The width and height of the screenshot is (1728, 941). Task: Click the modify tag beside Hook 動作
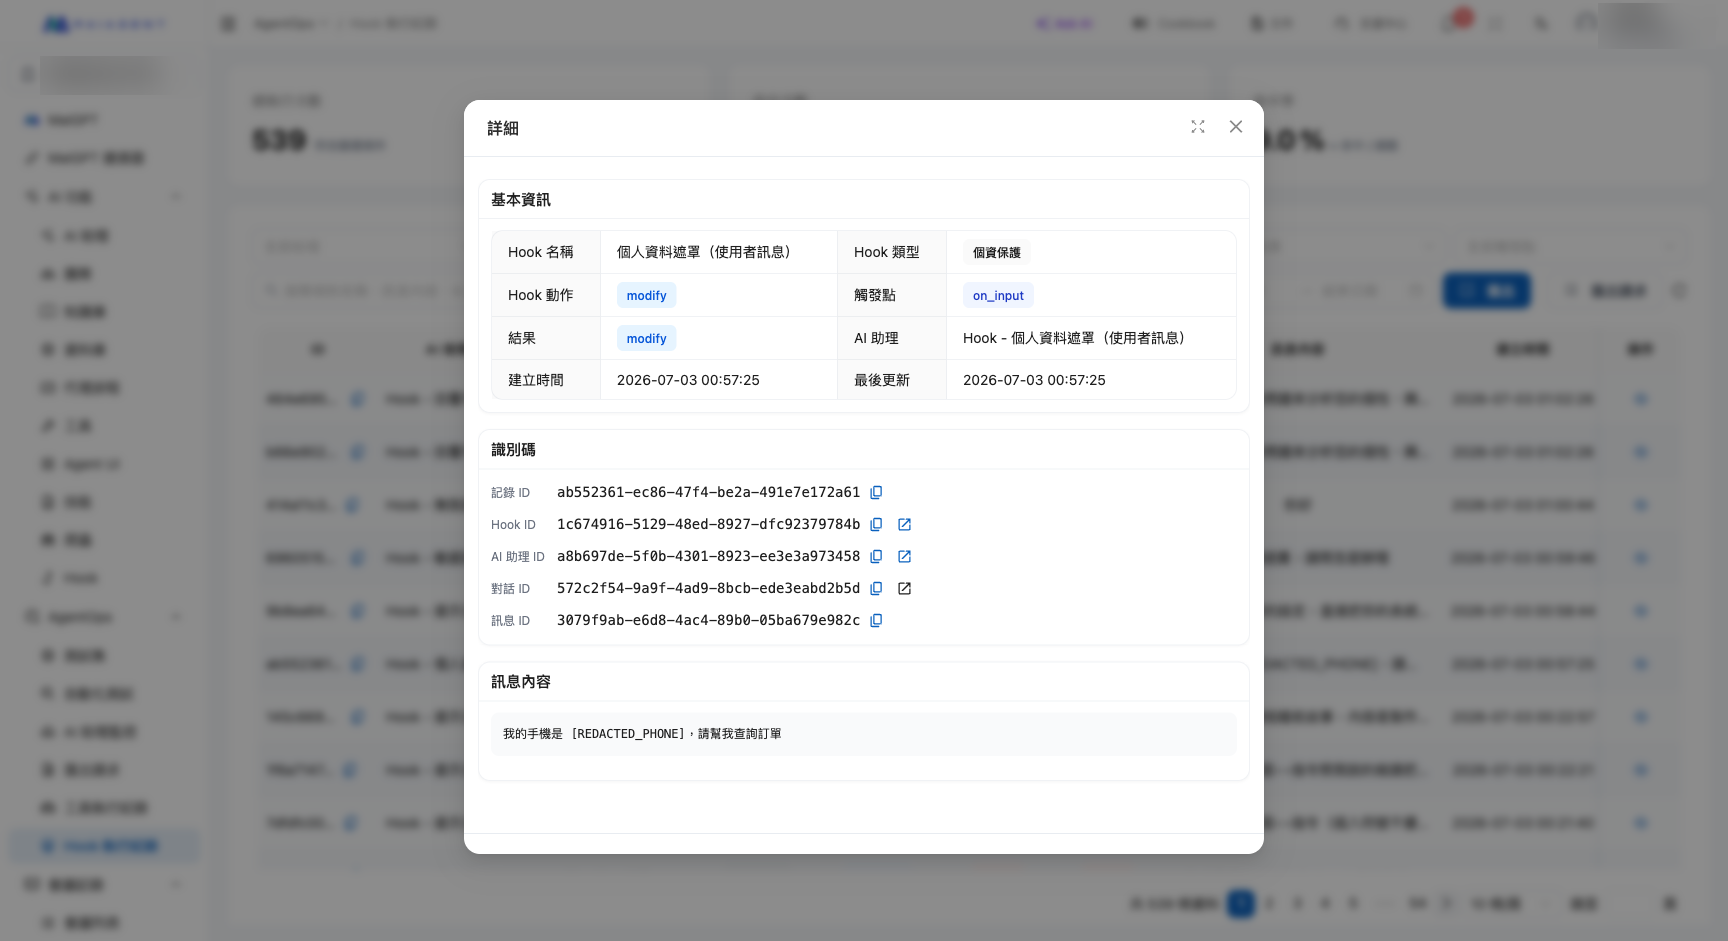coord(646,295)
